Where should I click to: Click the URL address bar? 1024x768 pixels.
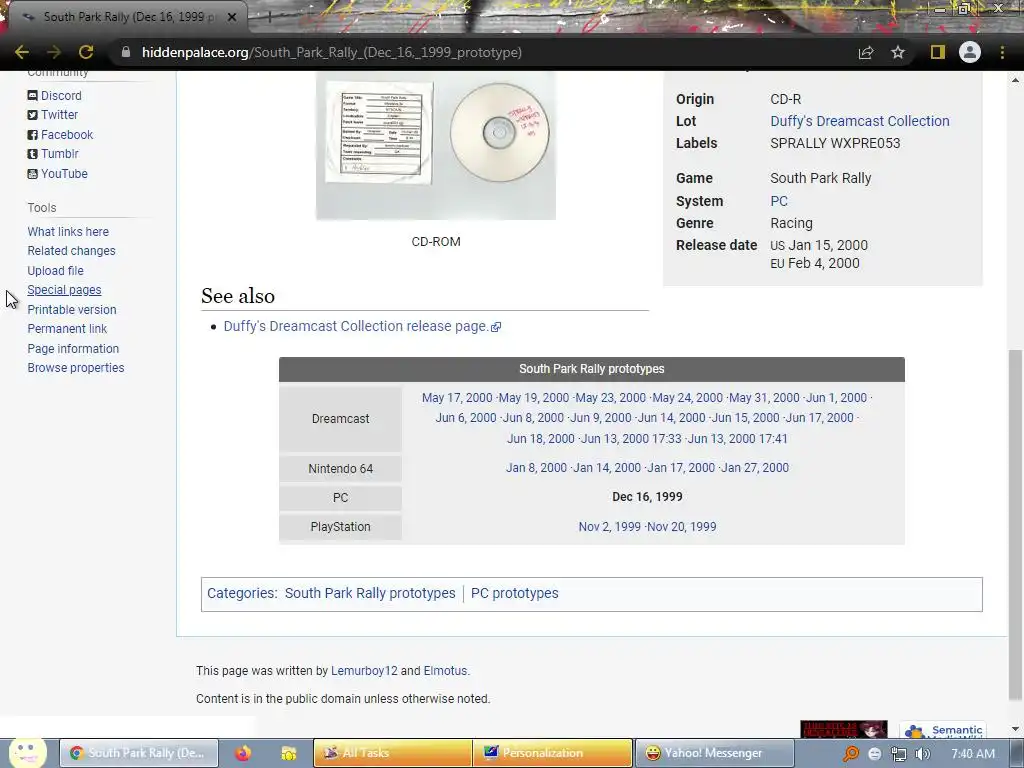tap(483, 52)
